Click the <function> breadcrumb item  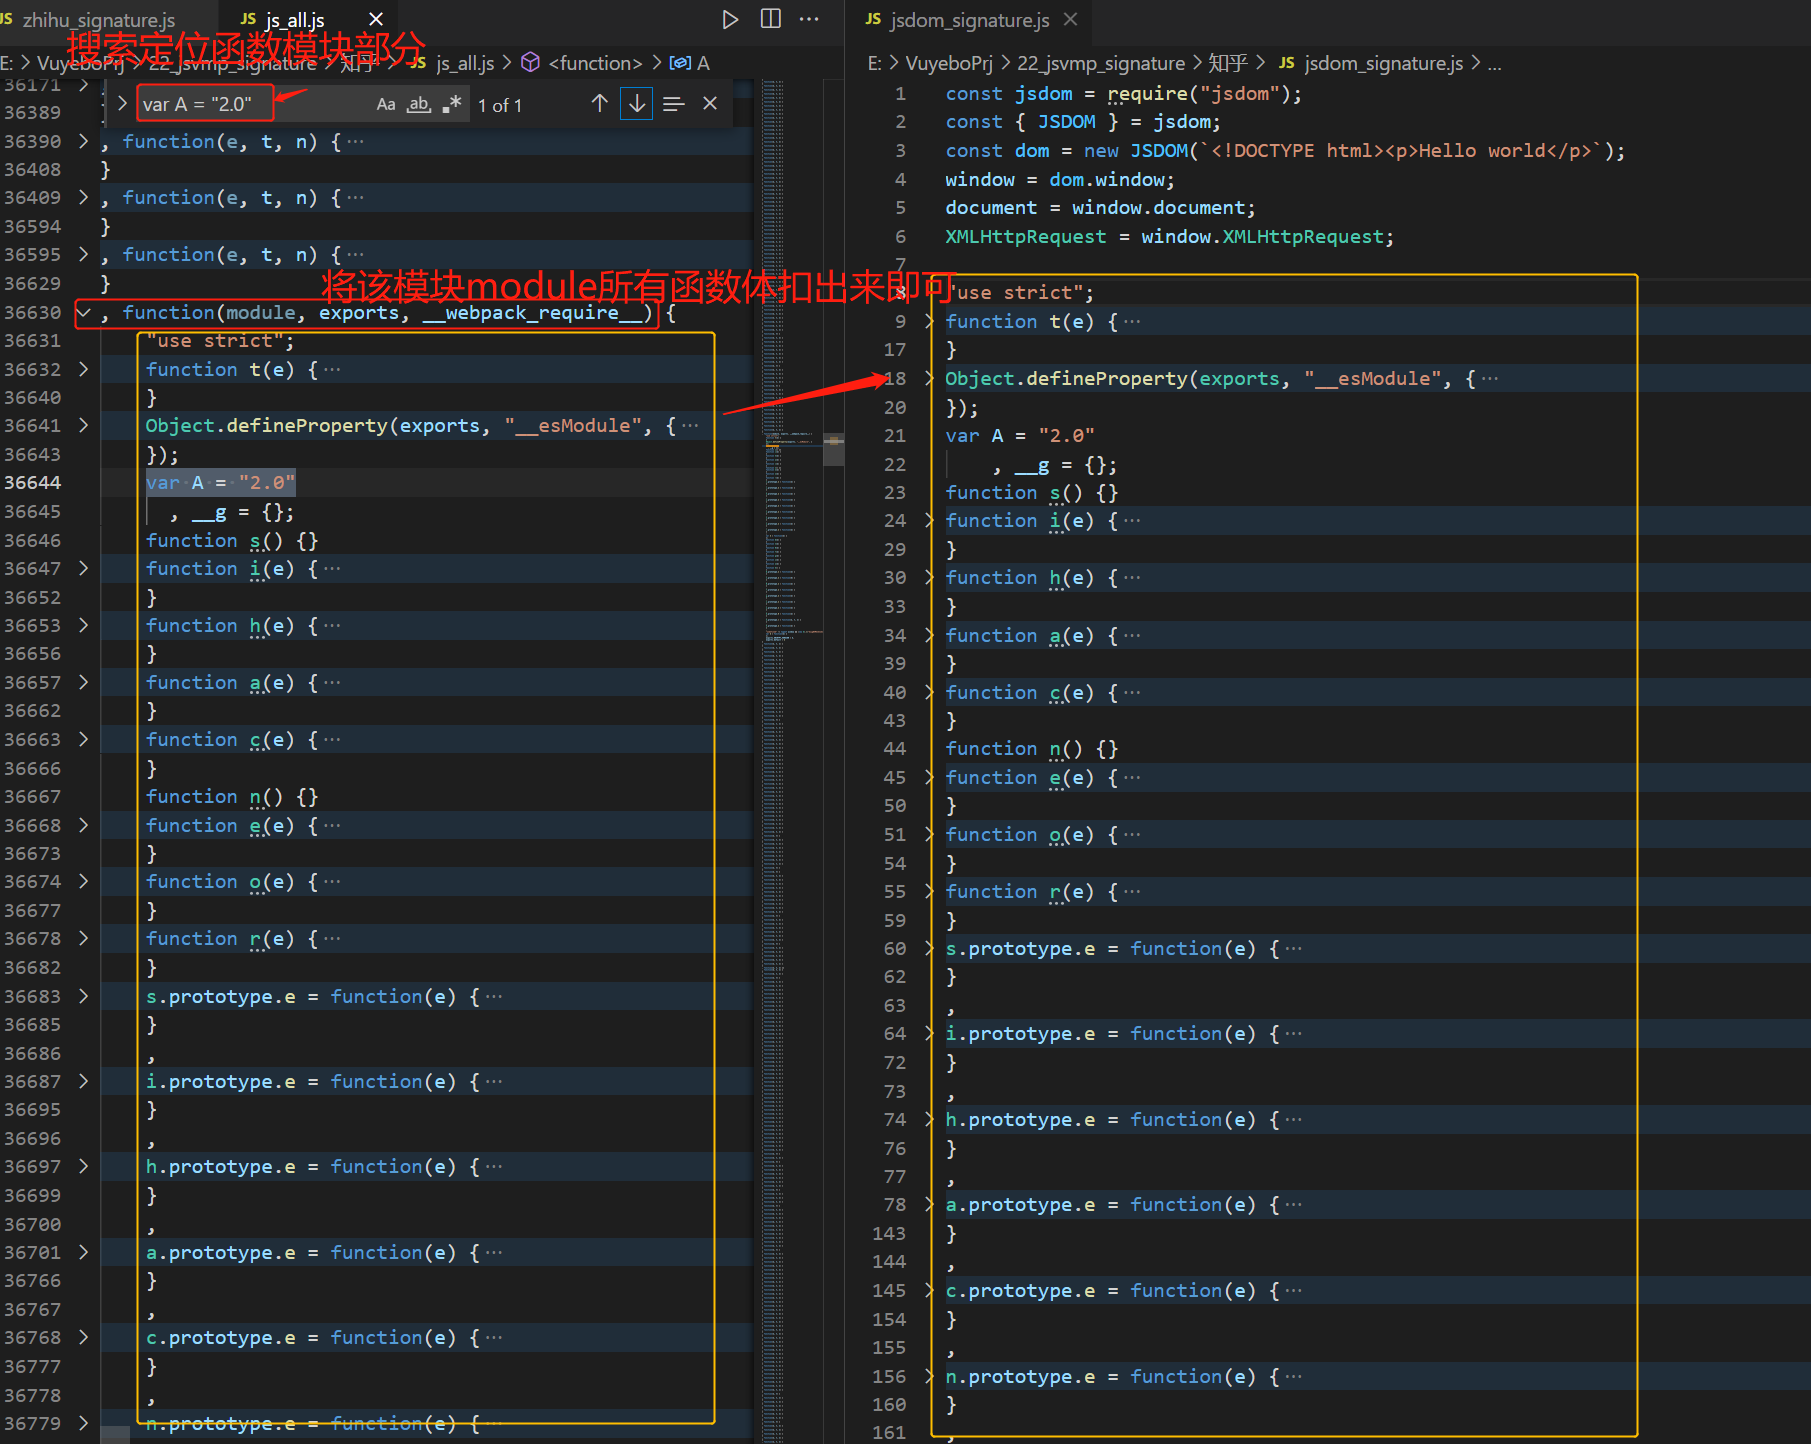tap(595, 63)
